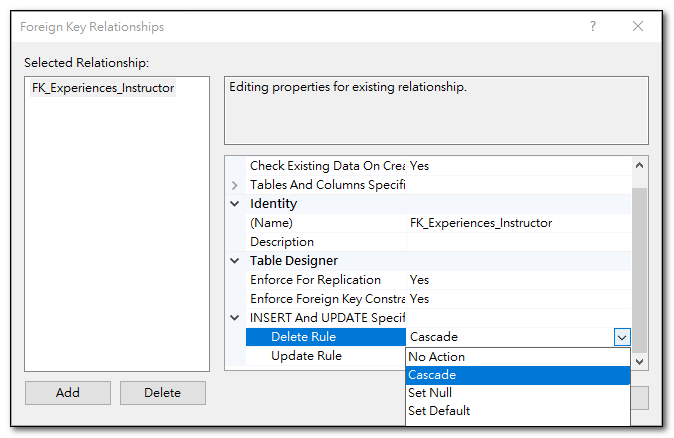The width and height of the screenshot is (674, 438).
Task: Choose No Action from the dropdown list
Action: [518, 357]
